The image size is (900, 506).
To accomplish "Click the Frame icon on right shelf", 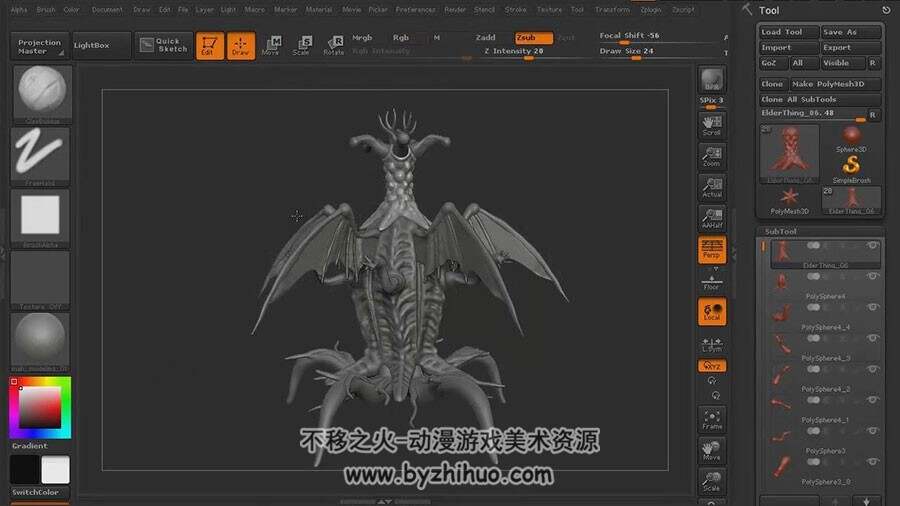I will click(712, 419).
